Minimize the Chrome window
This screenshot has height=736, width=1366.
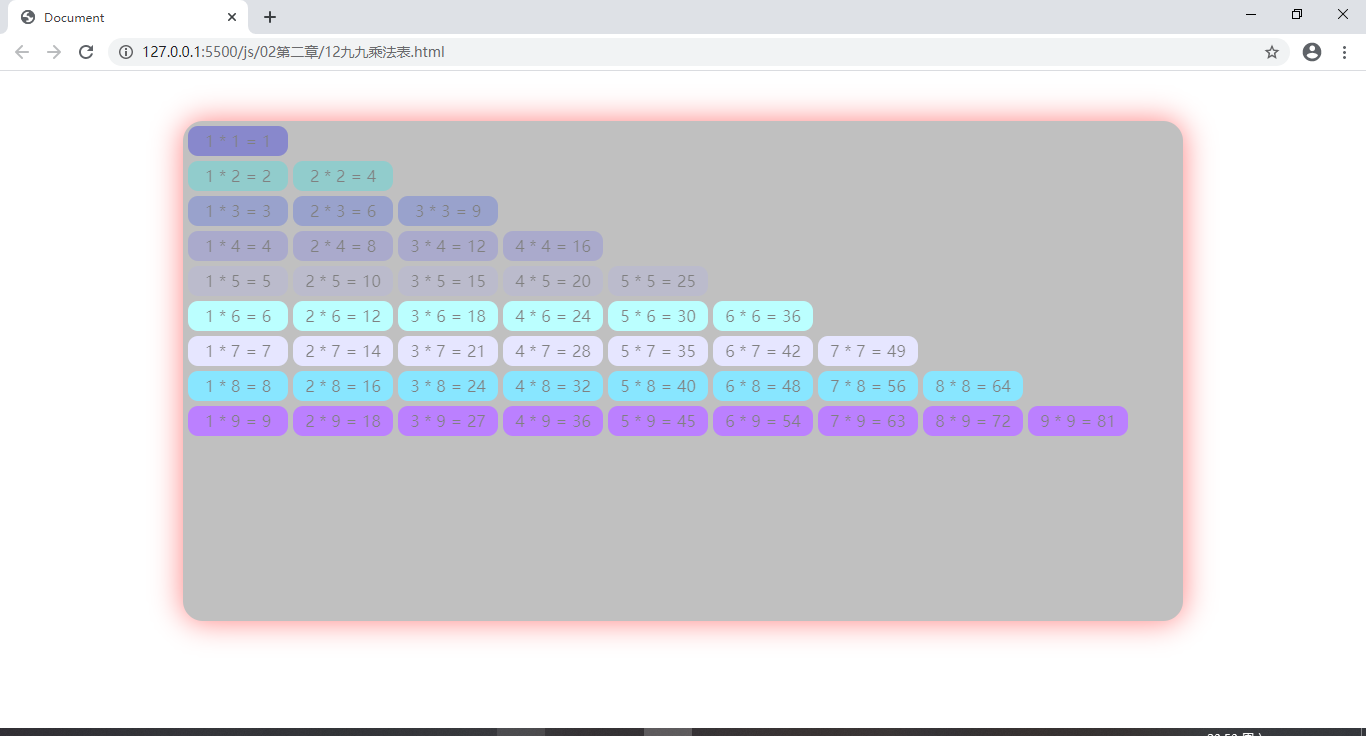click(x=1251, y=14)
